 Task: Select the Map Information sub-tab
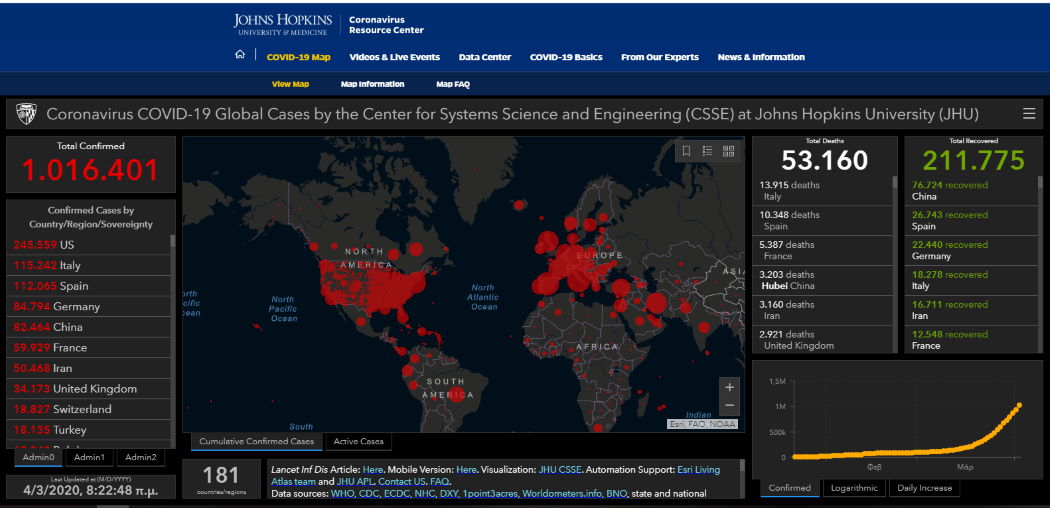(x=372, y=84)
